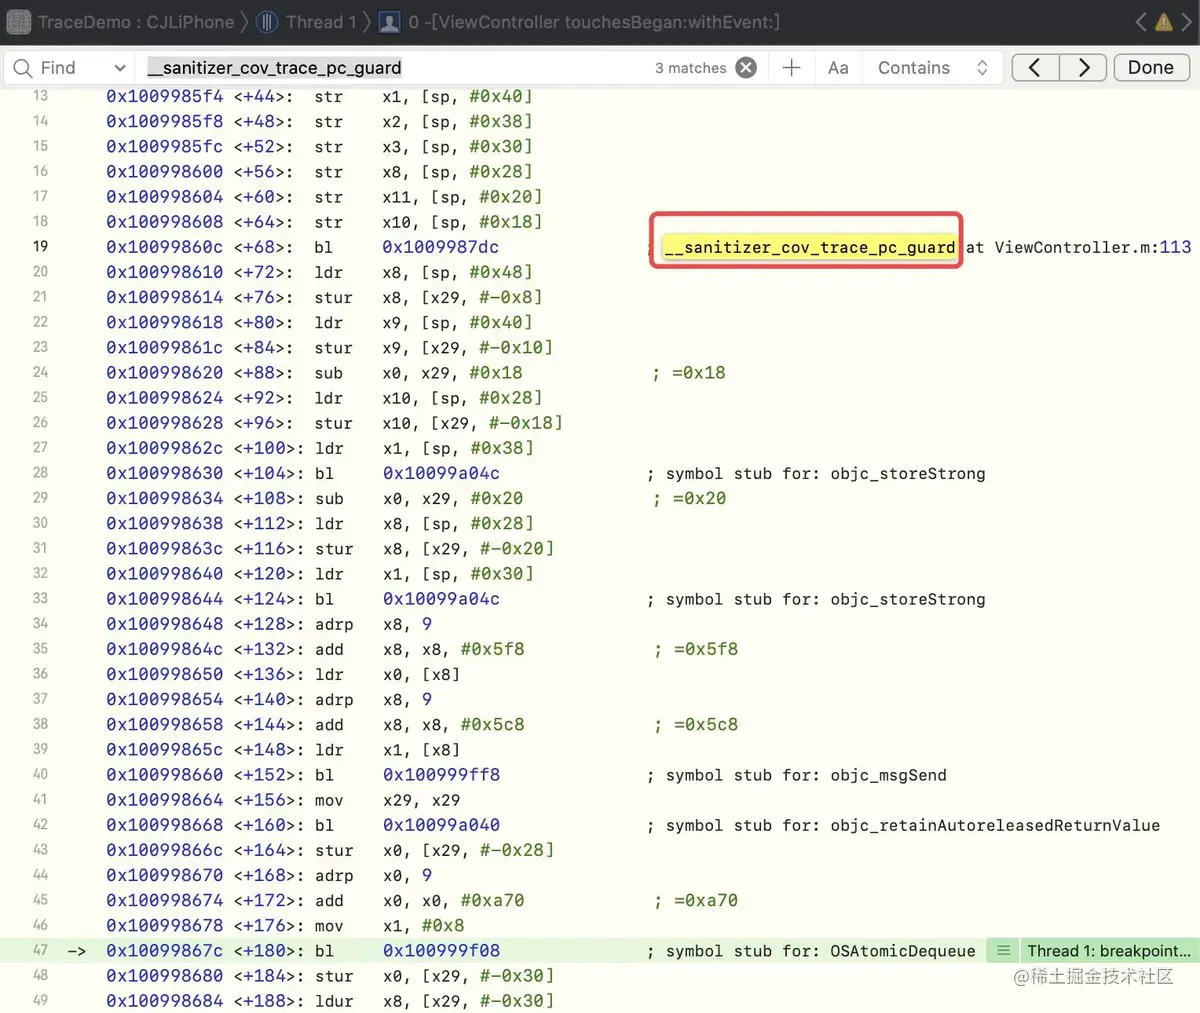The height and width of the screenshot is (1013, 1200).
Task: Click address 0x10099860c on line 19
Action: tap(165, 247)
